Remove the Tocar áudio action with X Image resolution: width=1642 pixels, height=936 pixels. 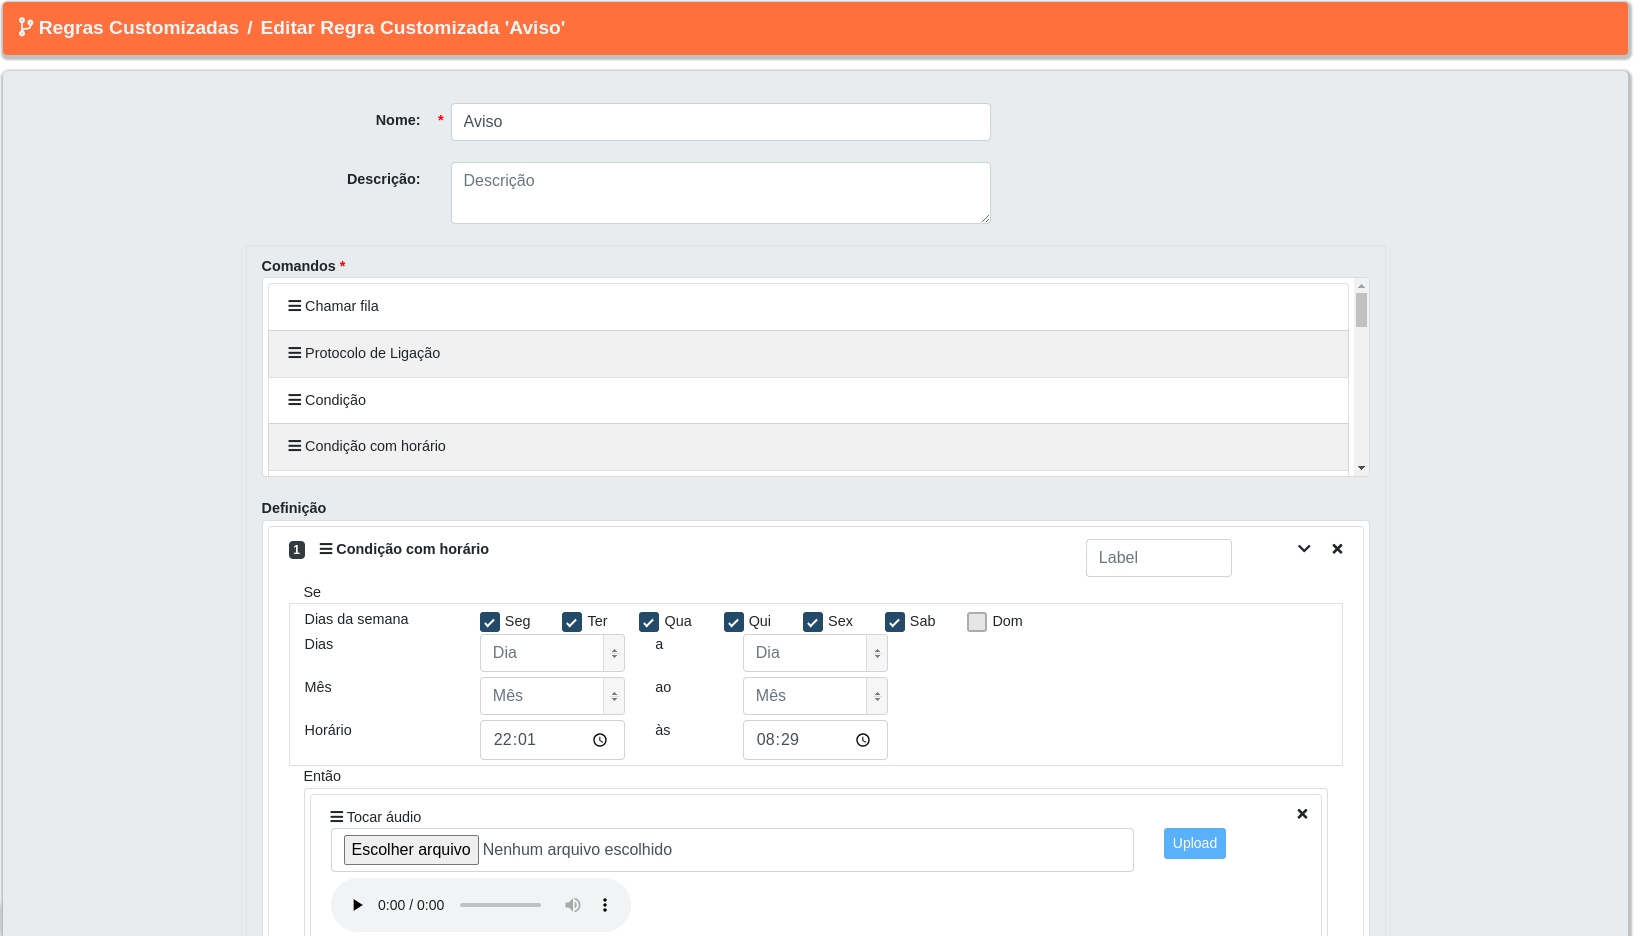pyautogui.click(x=1302, y=814)
